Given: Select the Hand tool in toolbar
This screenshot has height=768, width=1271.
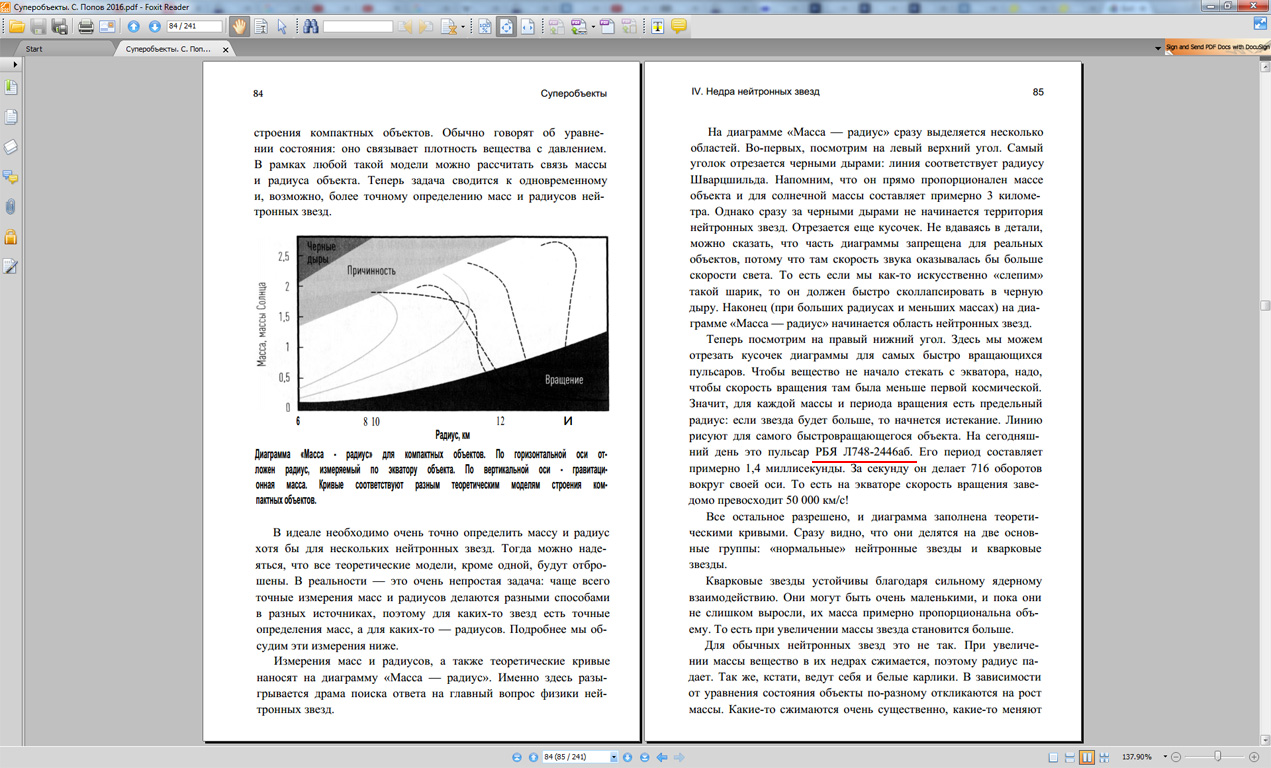Looking at the screenshot, I should (238, 27).
